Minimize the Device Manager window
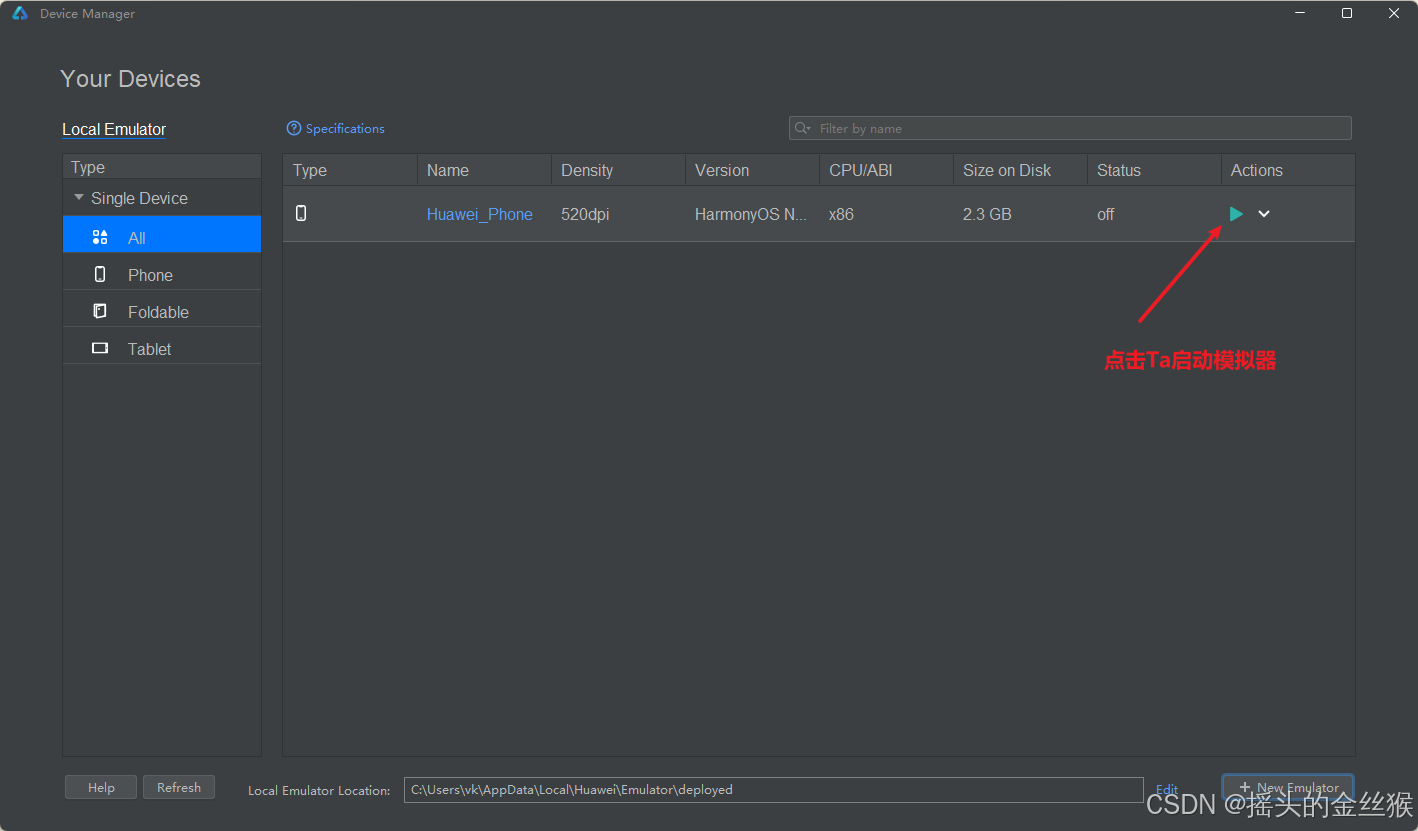 coord(1300,13)
